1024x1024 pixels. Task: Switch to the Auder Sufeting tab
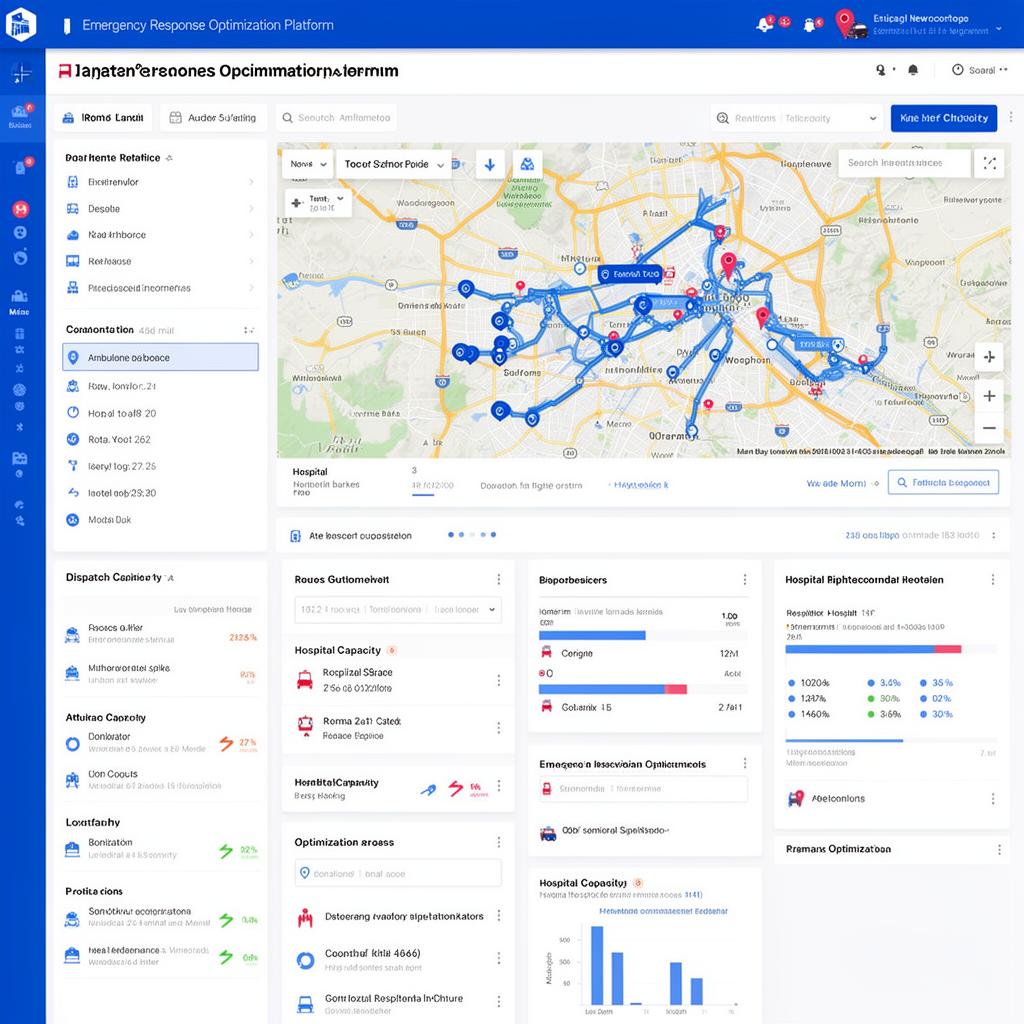pyautogui.click(x=213, y=118)
